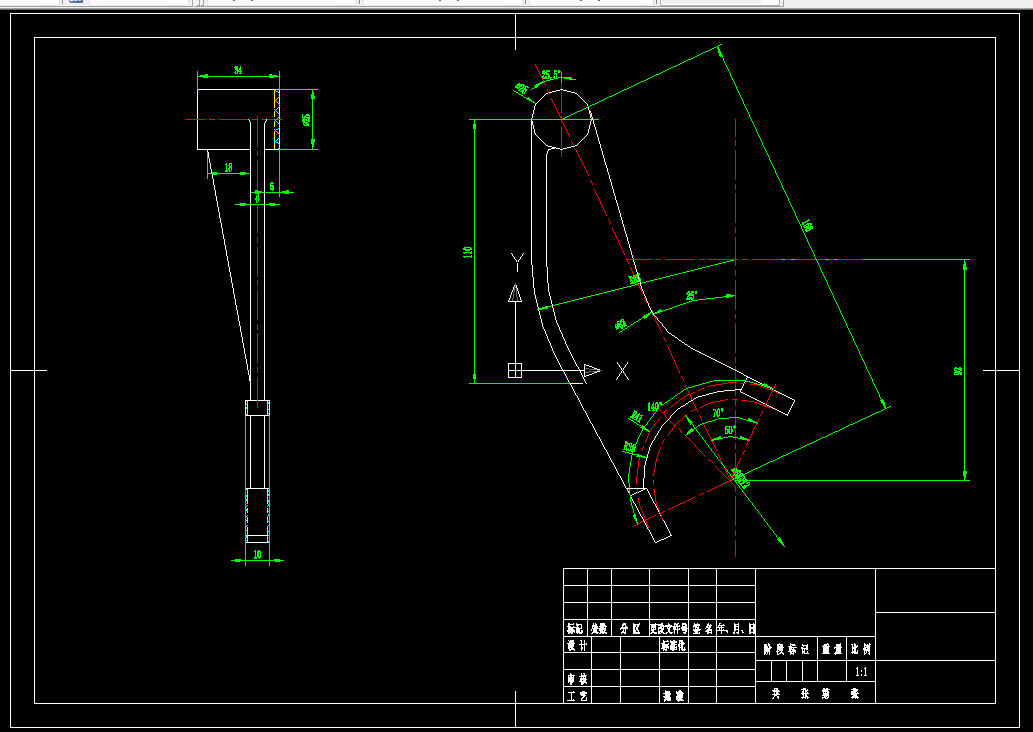Image resolution: width=1033 pixels, height=732 pixels.
Task: Select the ø25 diameter text in side view
Action: click(x=306, y=120)
